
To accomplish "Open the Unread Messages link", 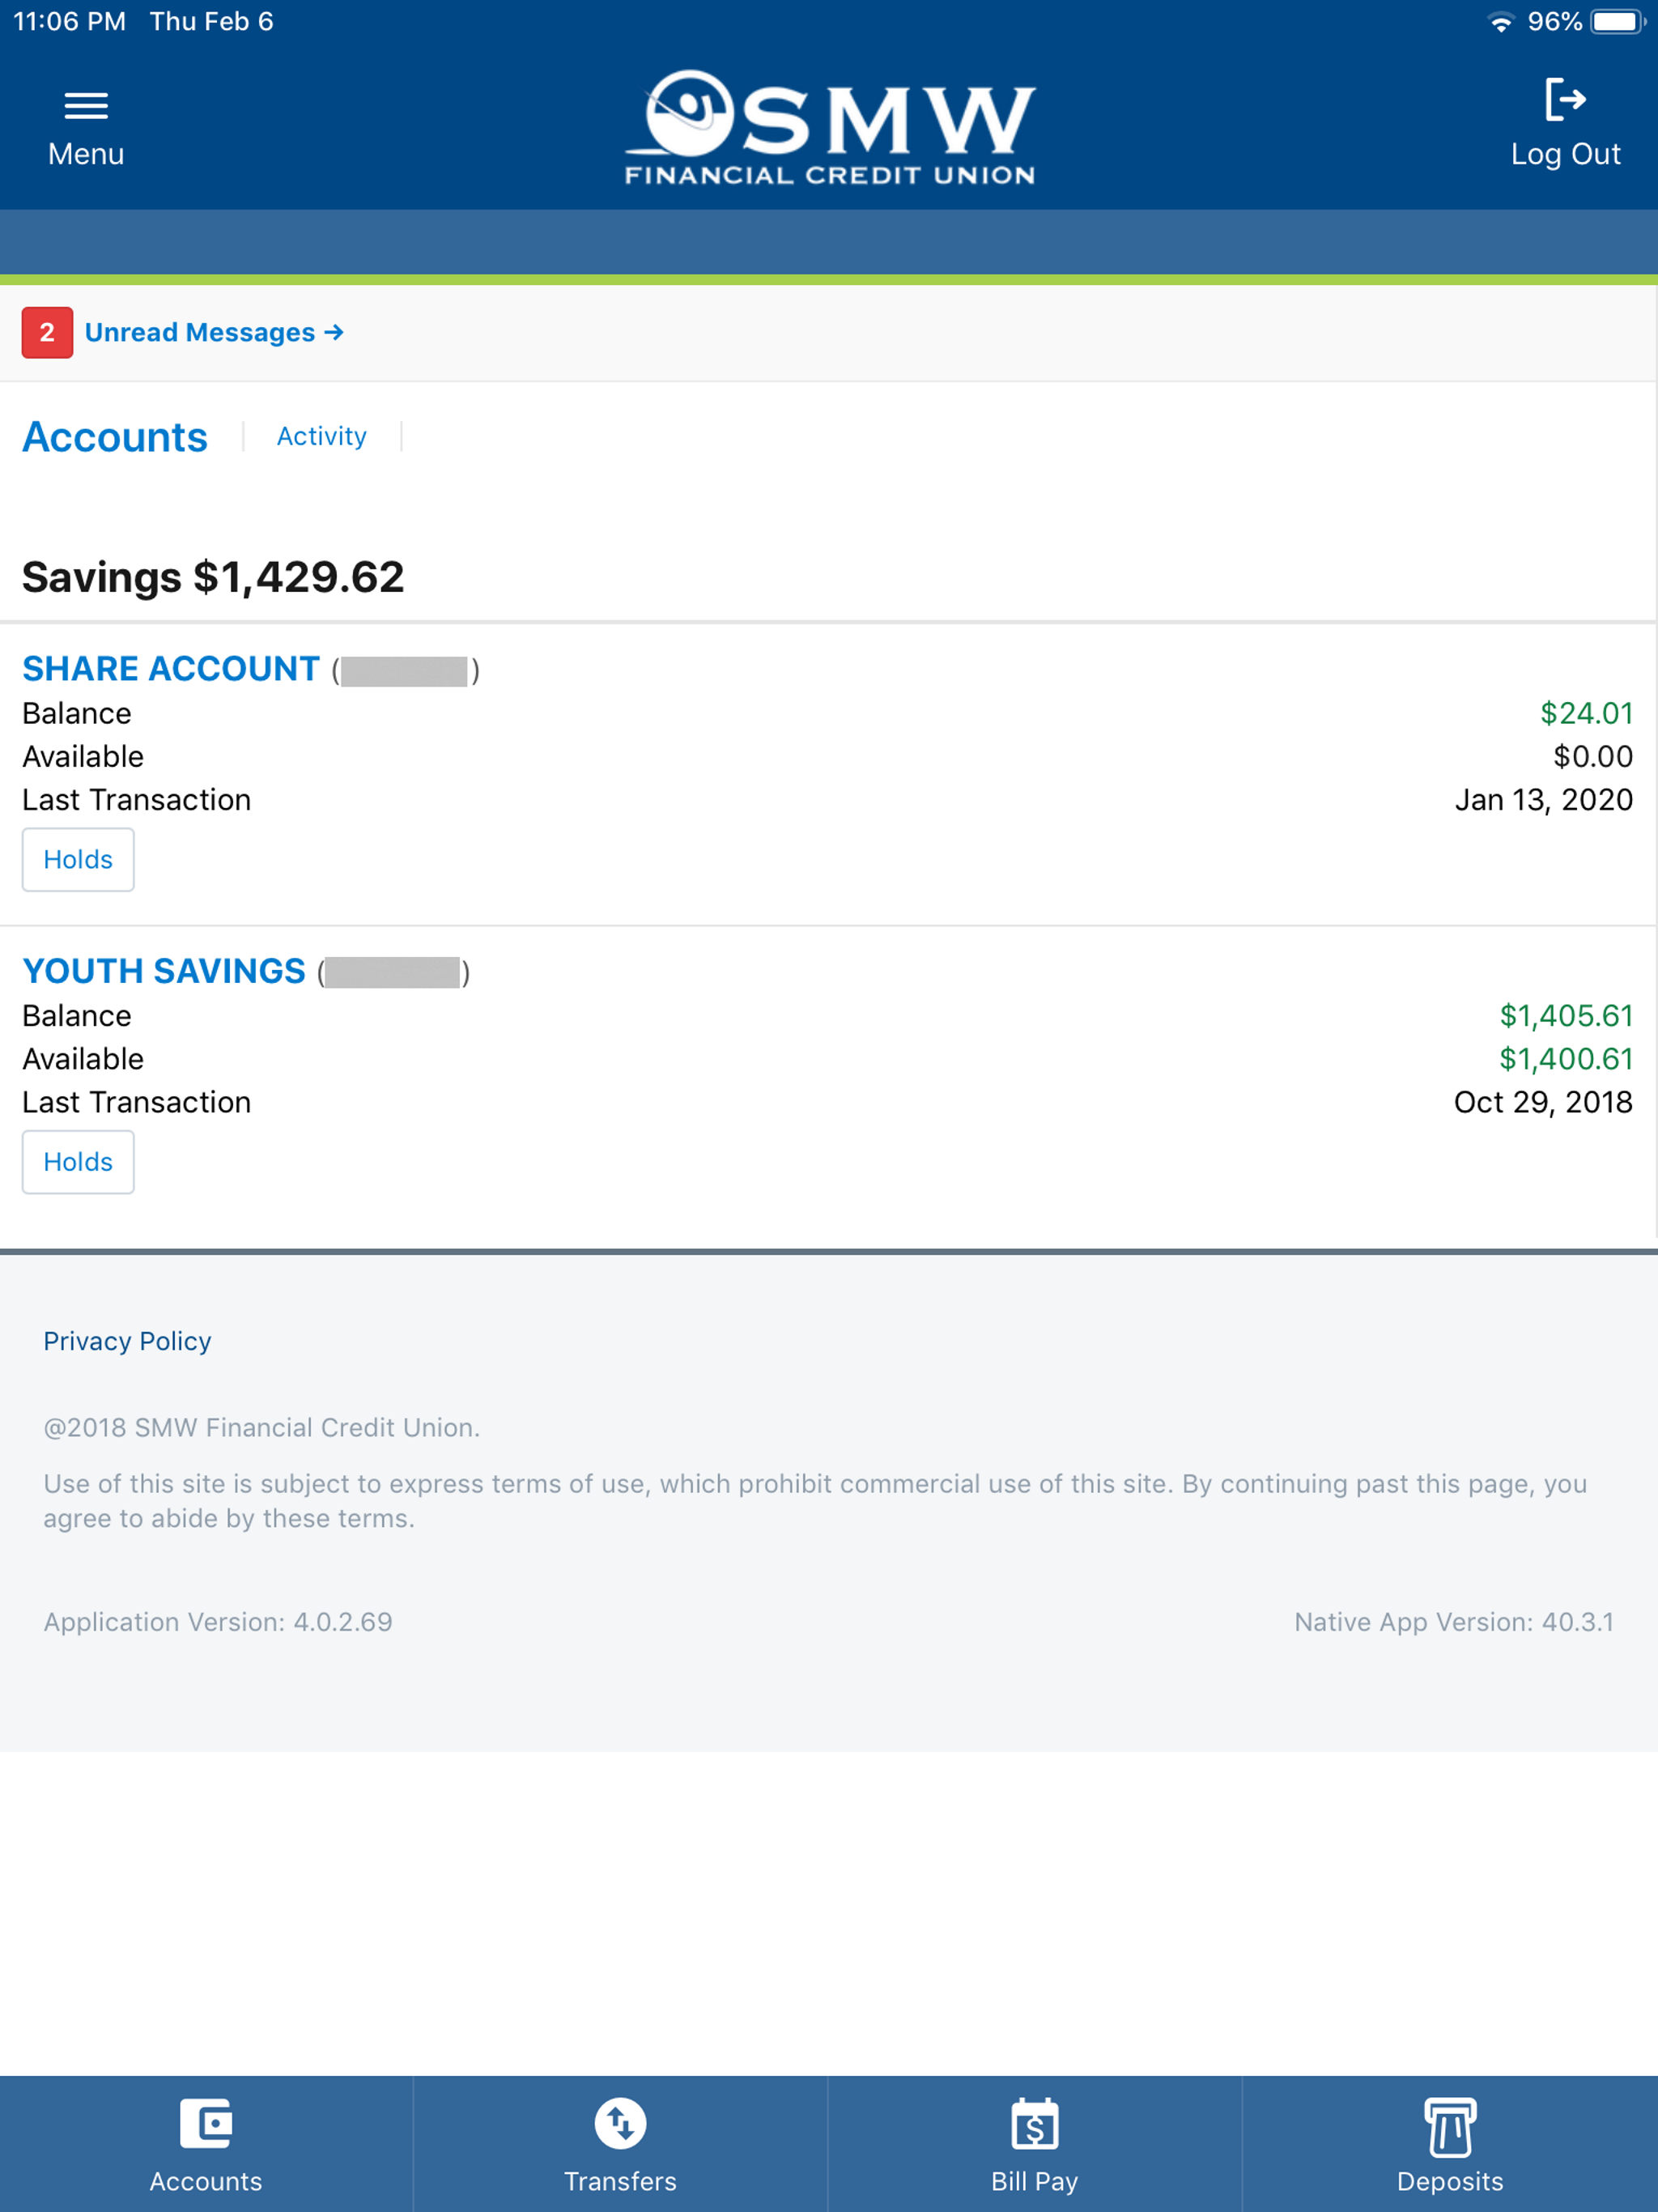I will coord(214,333).
